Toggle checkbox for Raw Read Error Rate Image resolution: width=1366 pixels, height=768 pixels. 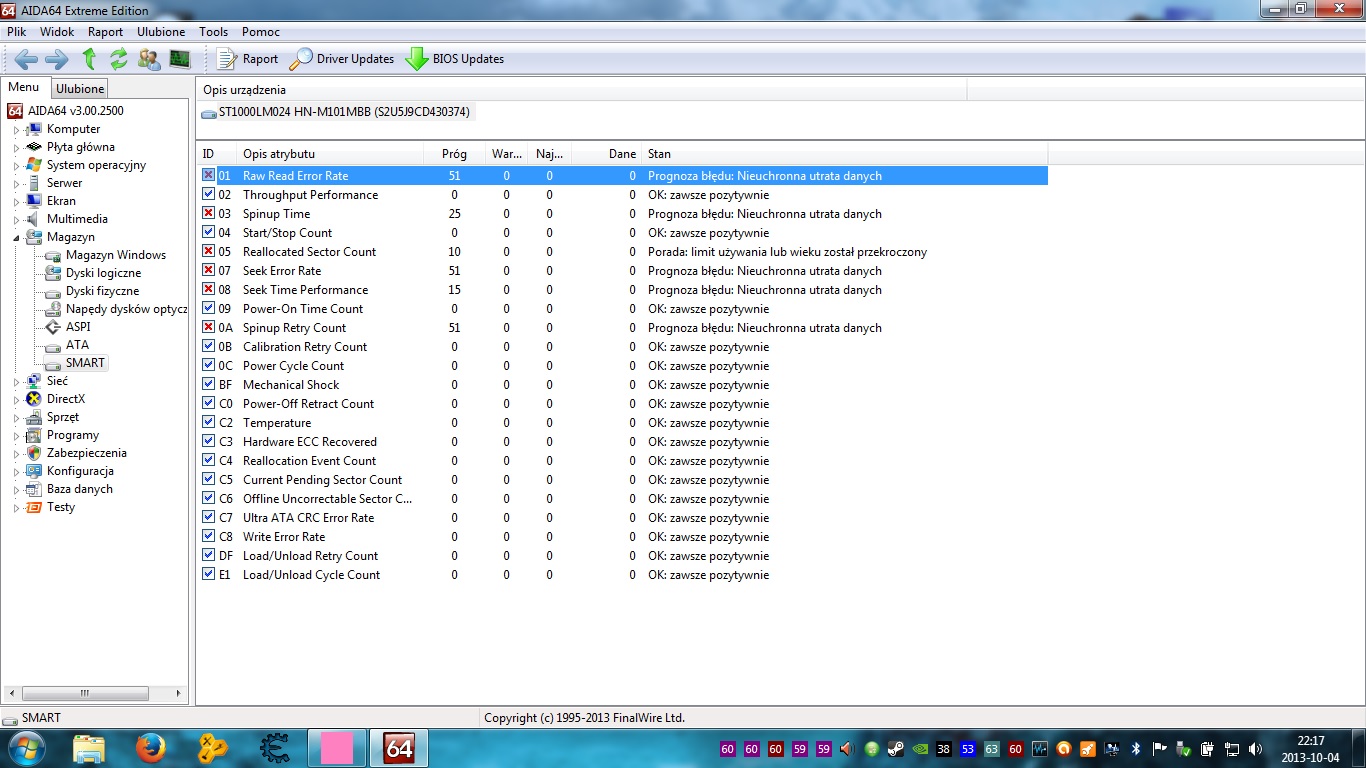[208, 175]
